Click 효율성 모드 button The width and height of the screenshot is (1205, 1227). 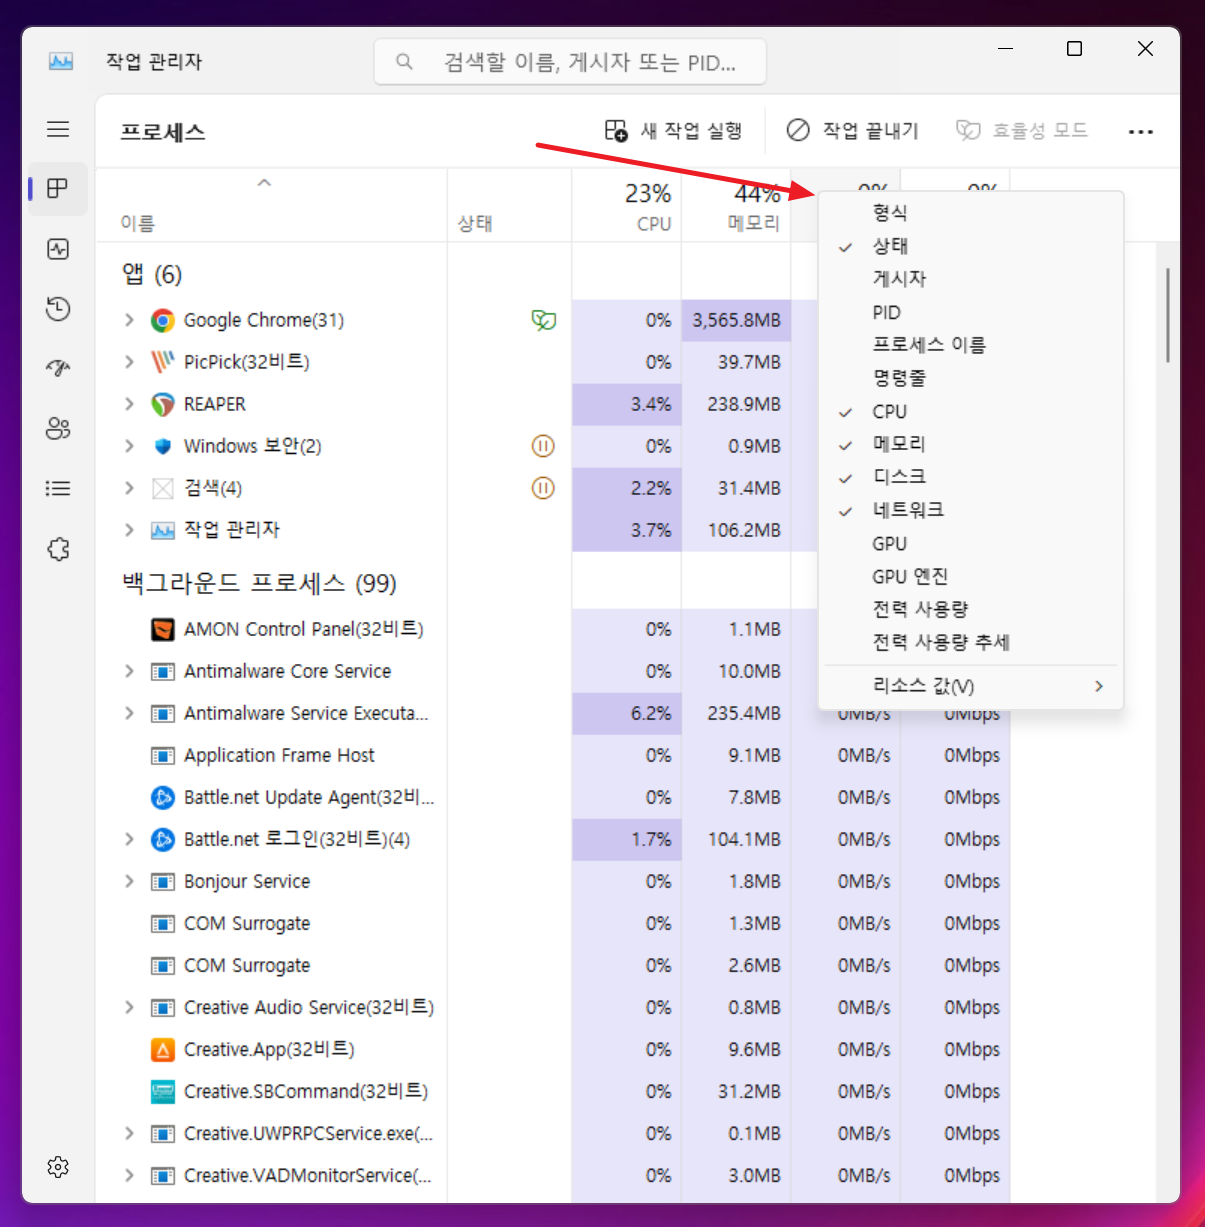tap(1022, 131)
